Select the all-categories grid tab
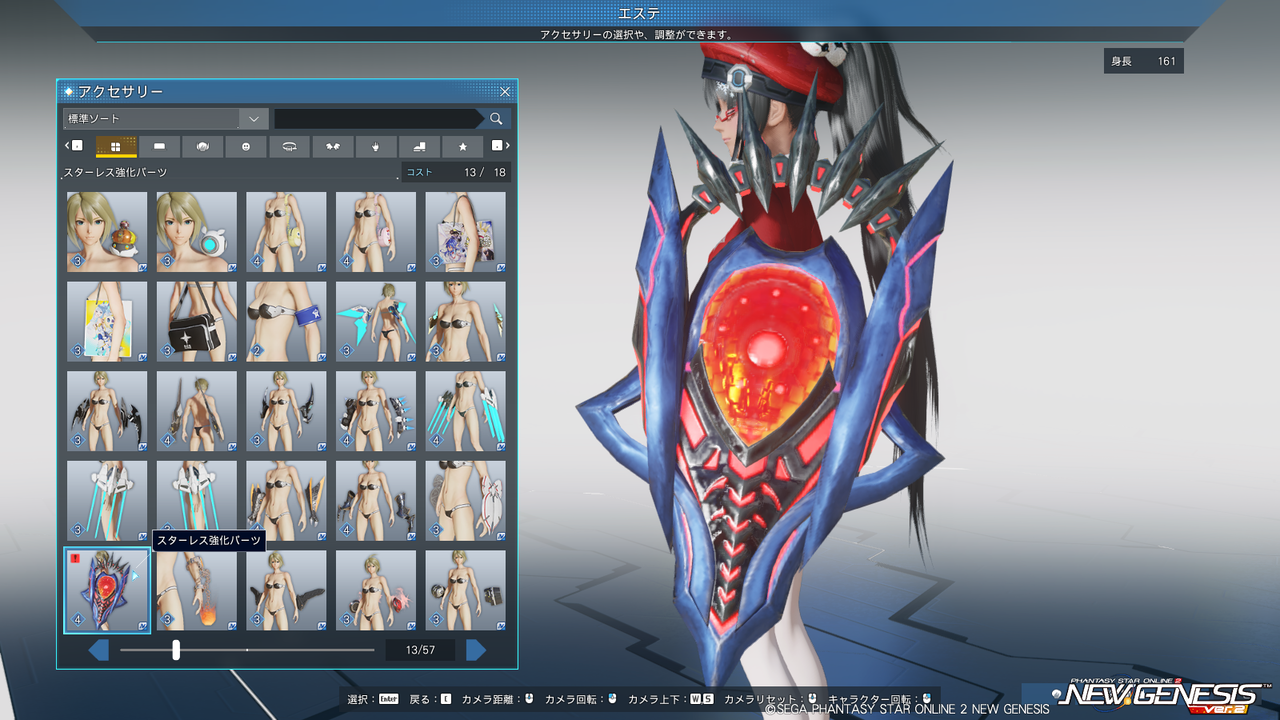The image size is (1280, 720). click(x=116, y=147)
